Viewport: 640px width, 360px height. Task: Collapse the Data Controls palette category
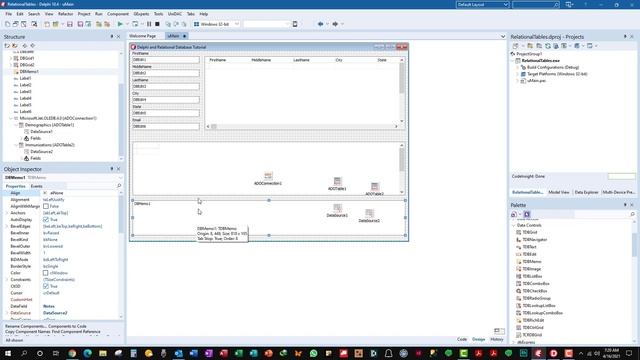pyautogui.click(x=513, y=225)
